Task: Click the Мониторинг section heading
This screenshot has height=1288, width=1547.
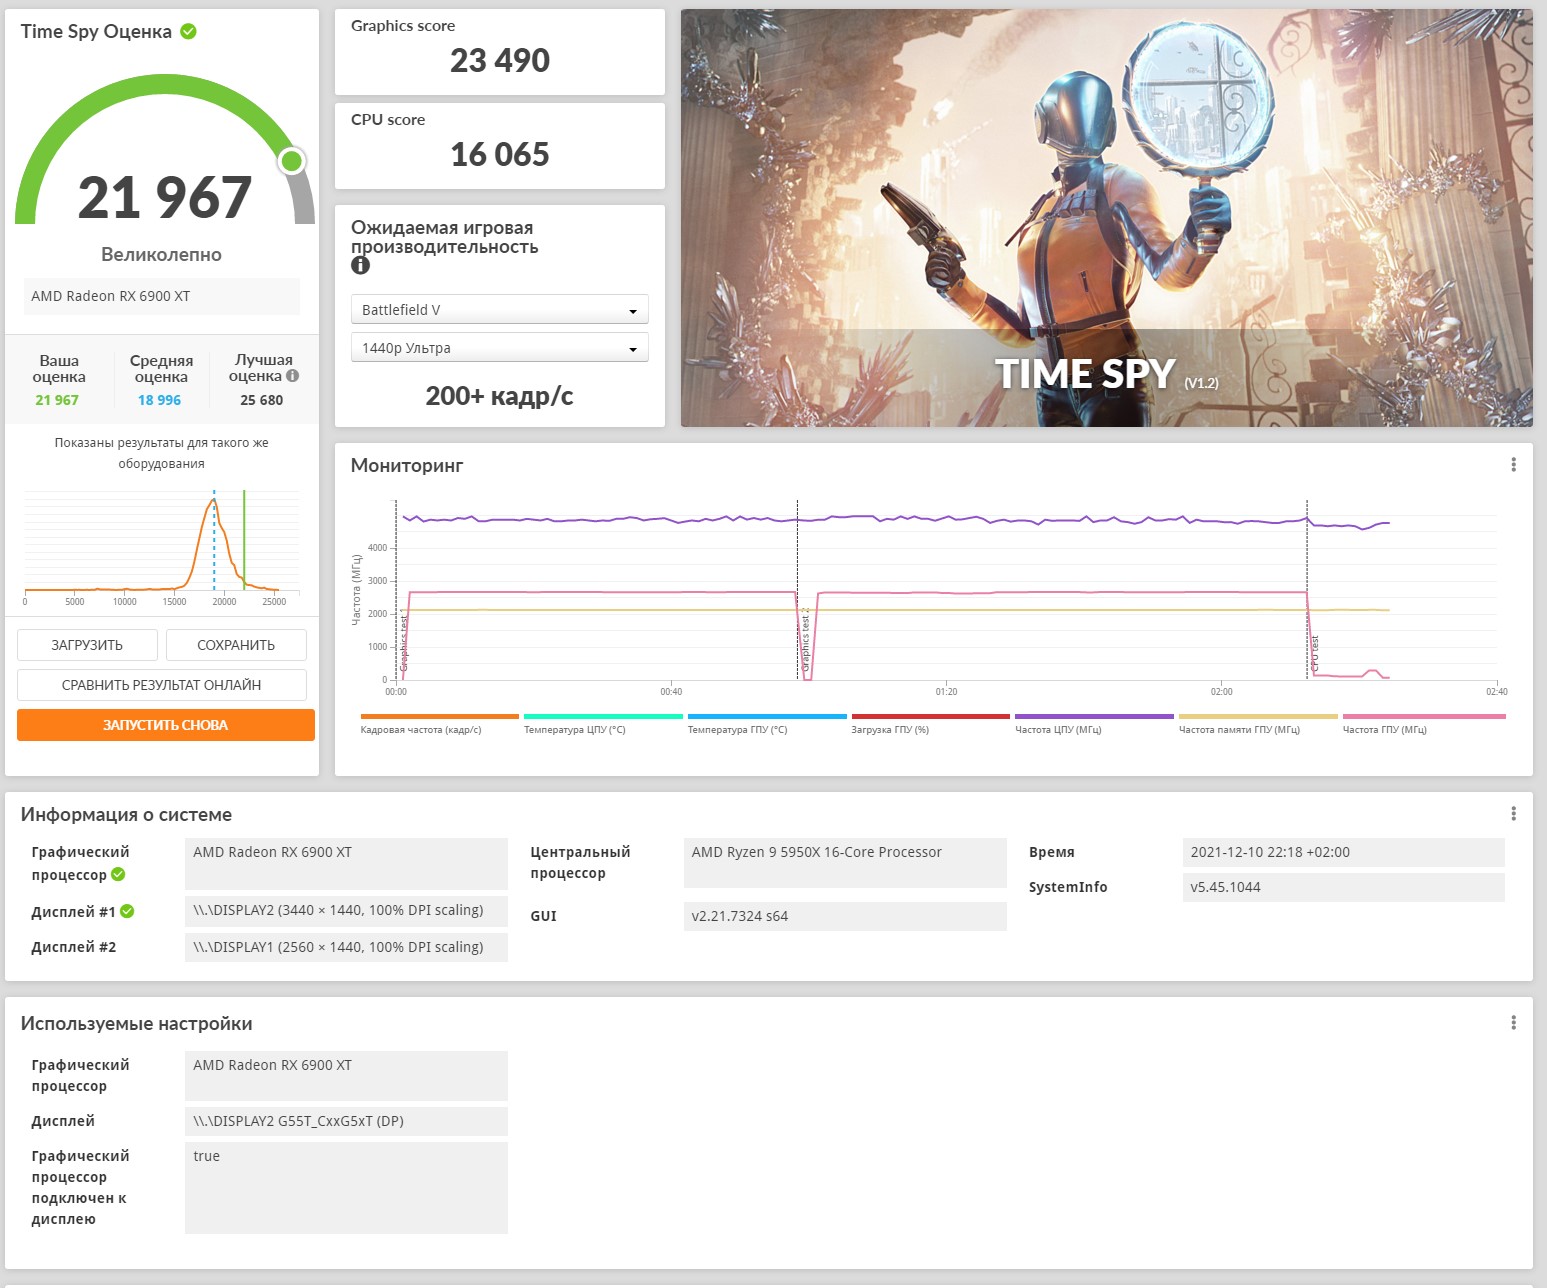Action: 407,465
